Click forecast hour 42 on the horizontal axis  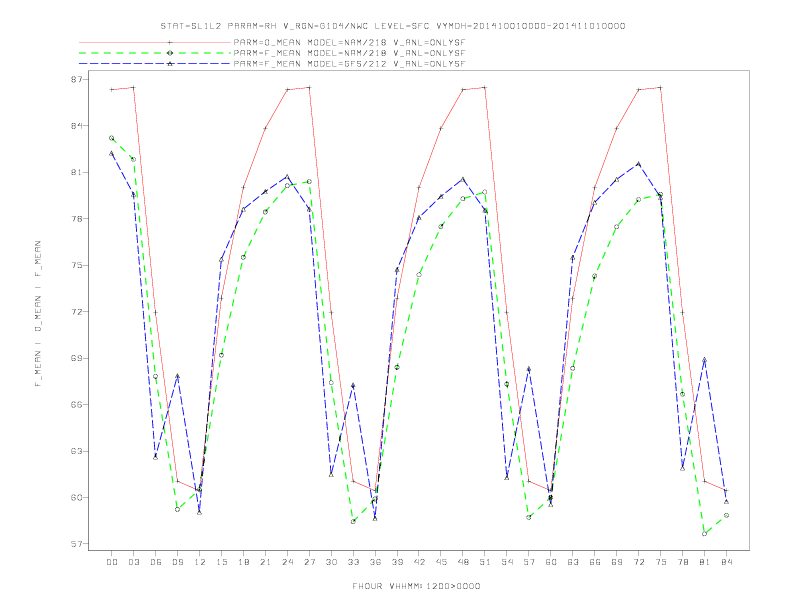[x=419, y=562]
